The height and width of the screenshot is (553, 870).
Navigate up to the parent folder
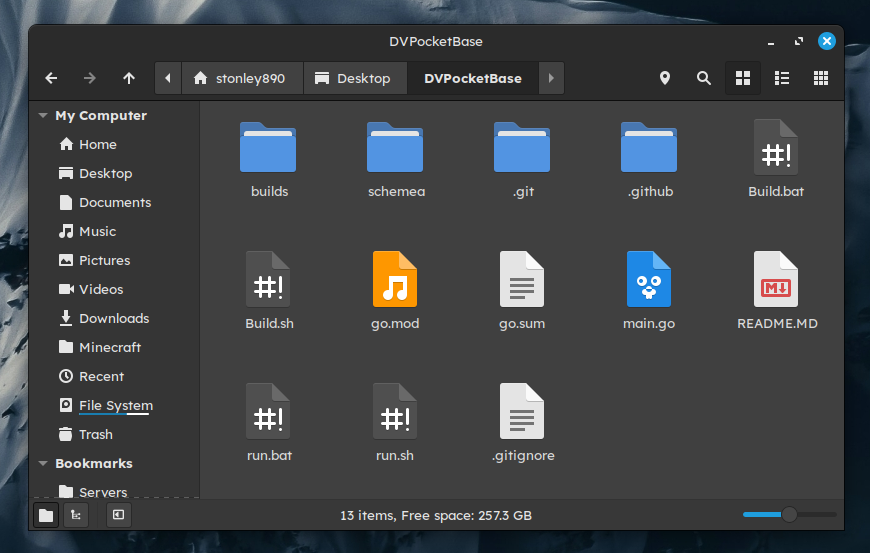click(x=129, y=78)
